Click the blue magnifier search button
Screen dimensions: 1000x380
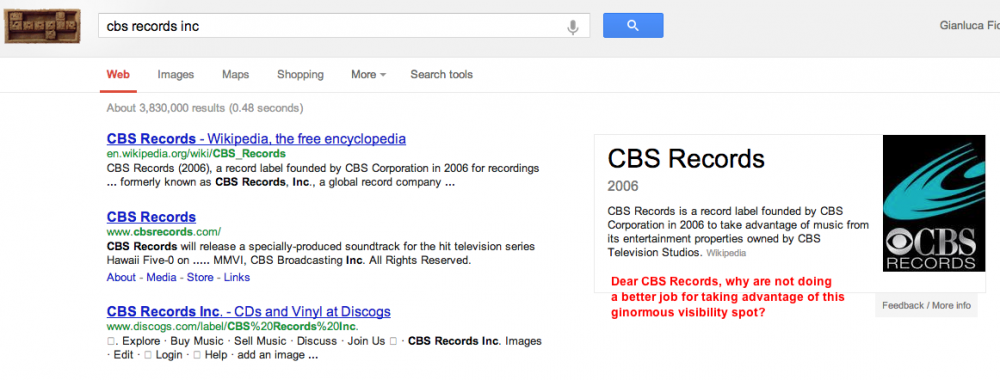click(633, 26)
